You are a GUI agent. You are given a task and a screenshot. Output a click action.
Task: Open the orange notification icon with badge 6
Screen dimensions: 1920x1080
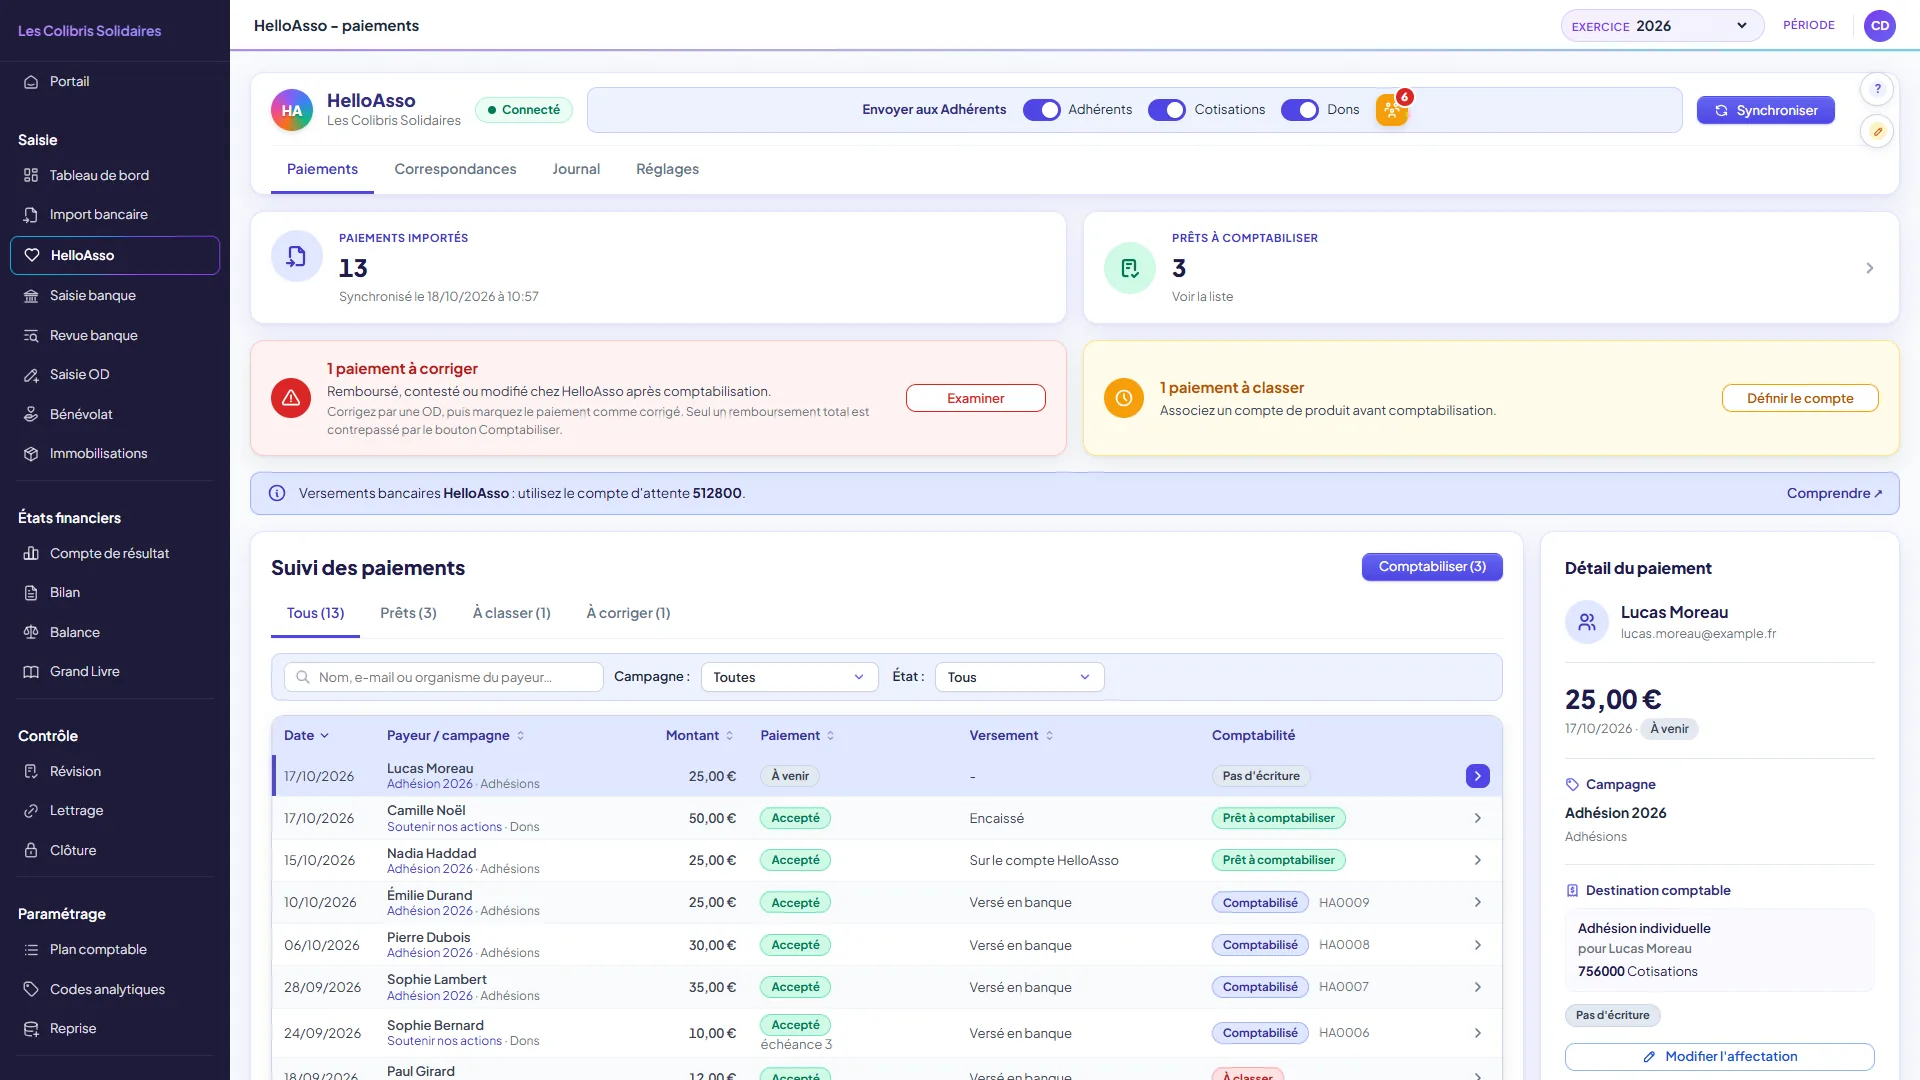pyautogui.click(x=1392, y=110)
